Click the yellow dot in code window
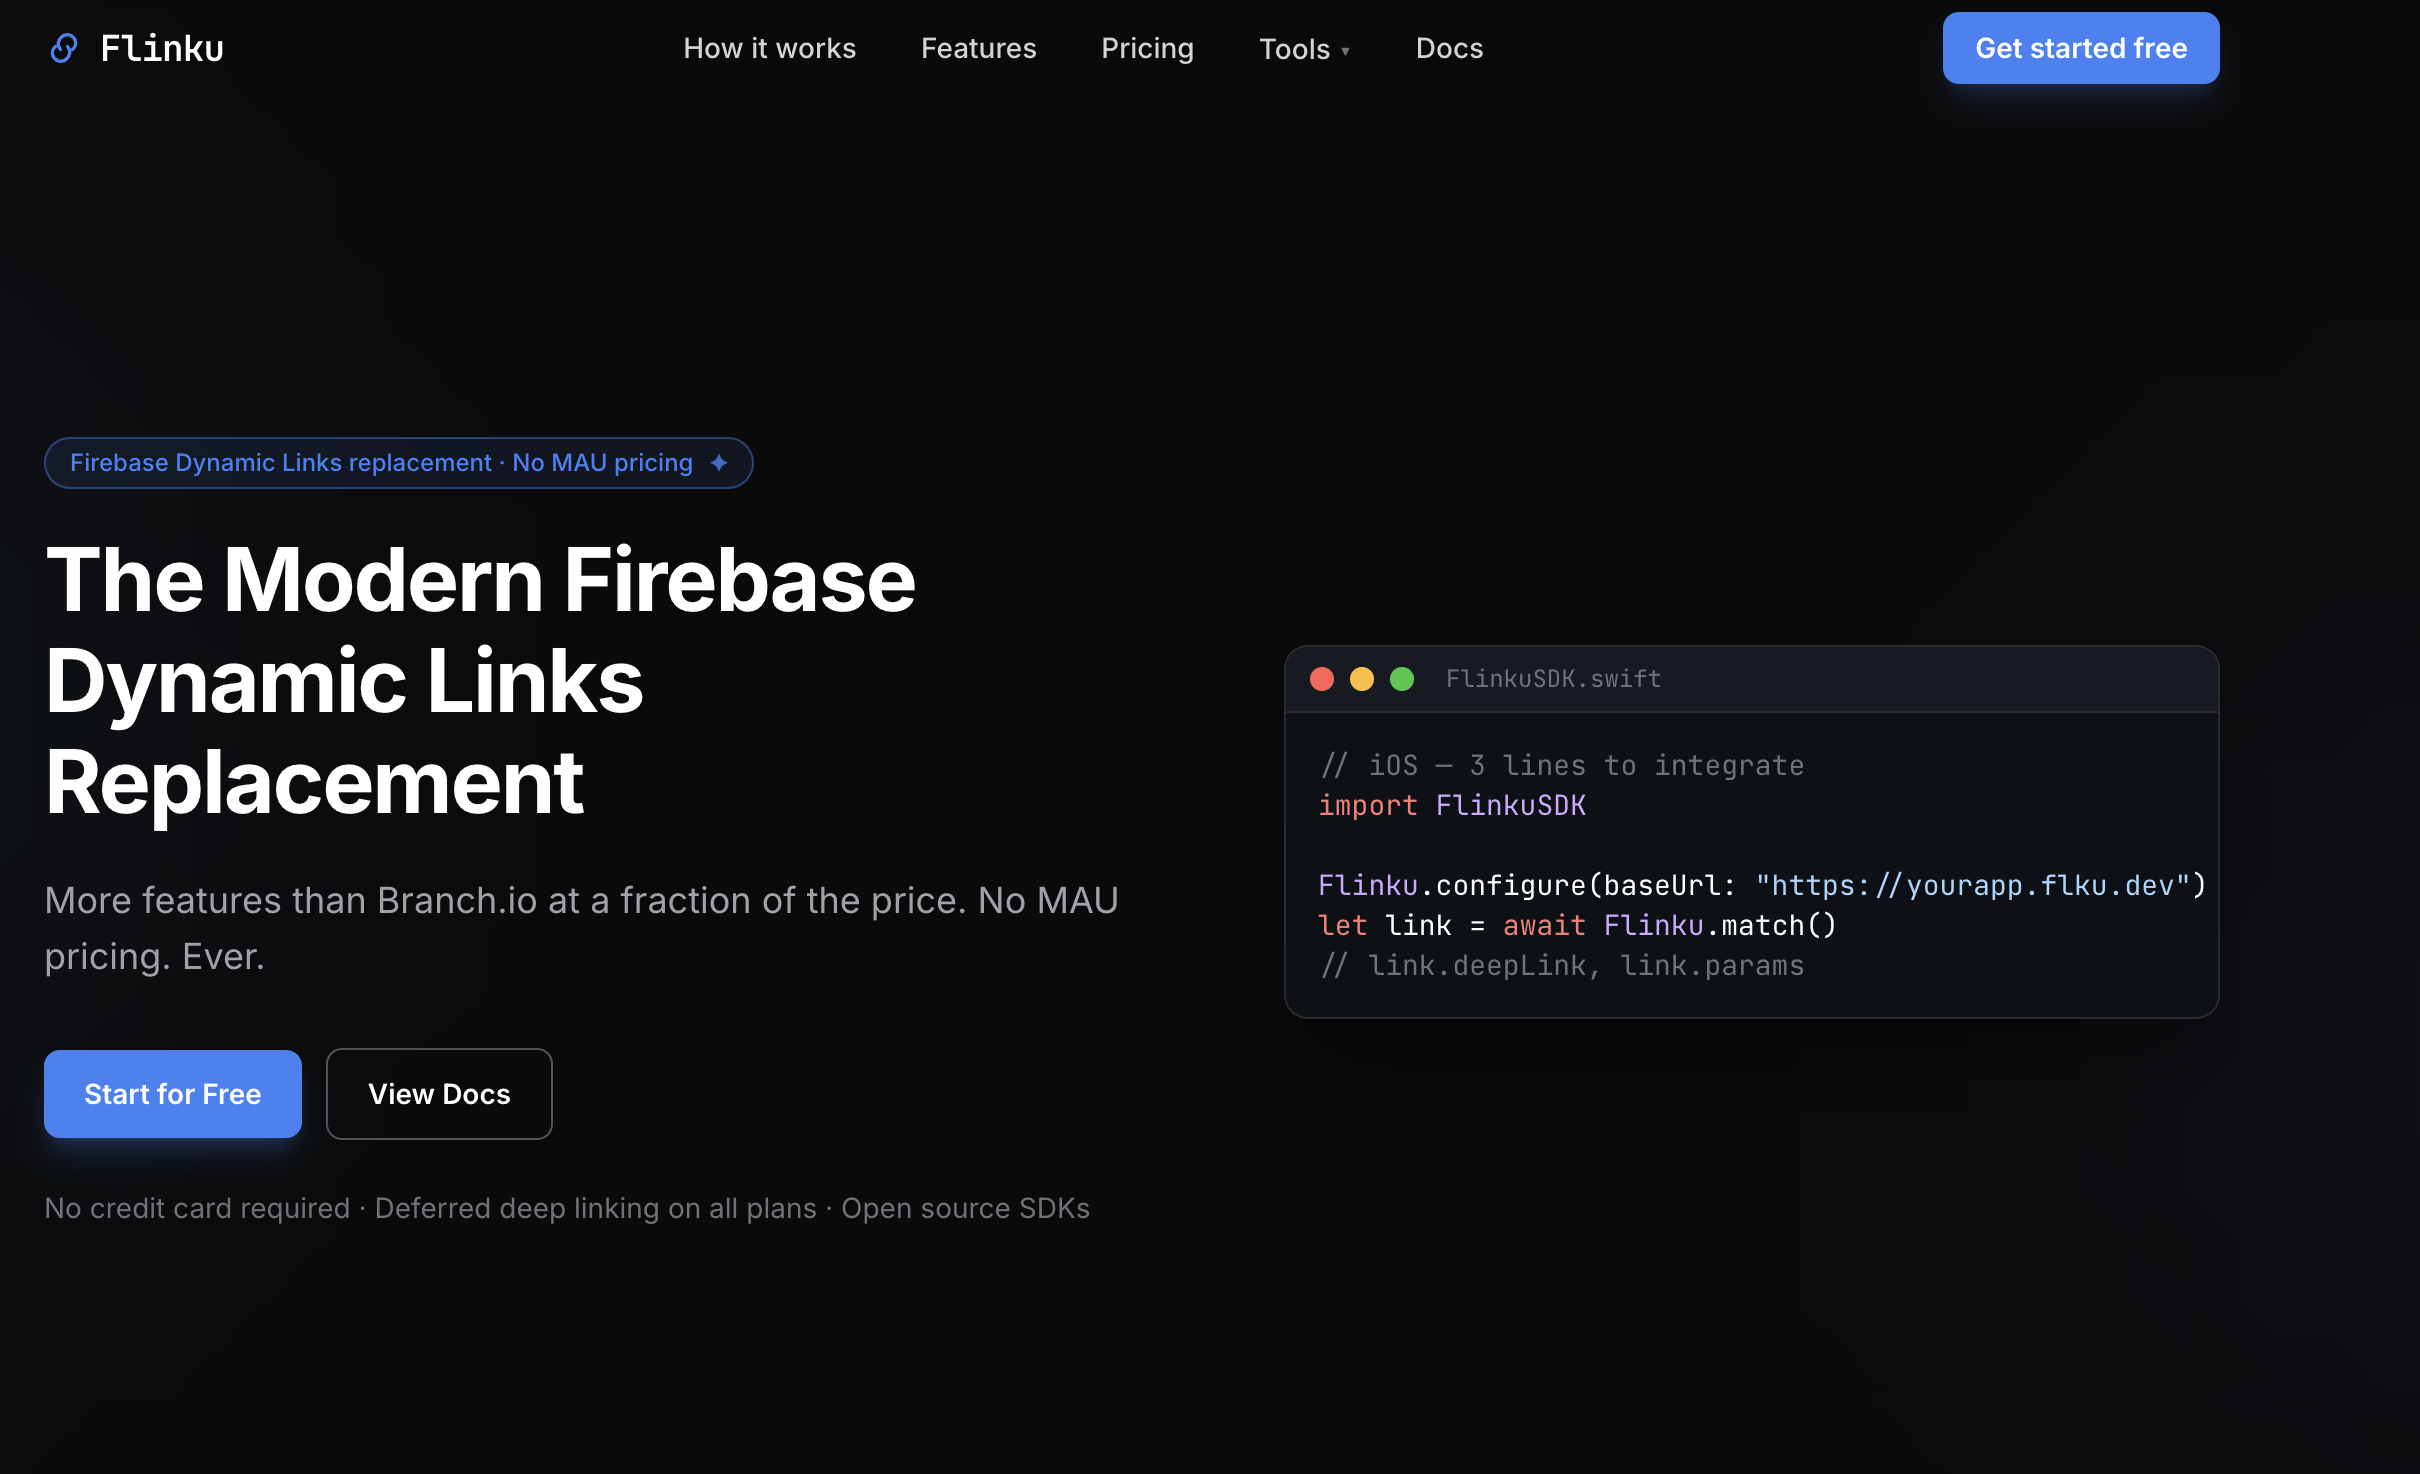The height and width of the screenshot is (1474, 2420). [1362, 679]
